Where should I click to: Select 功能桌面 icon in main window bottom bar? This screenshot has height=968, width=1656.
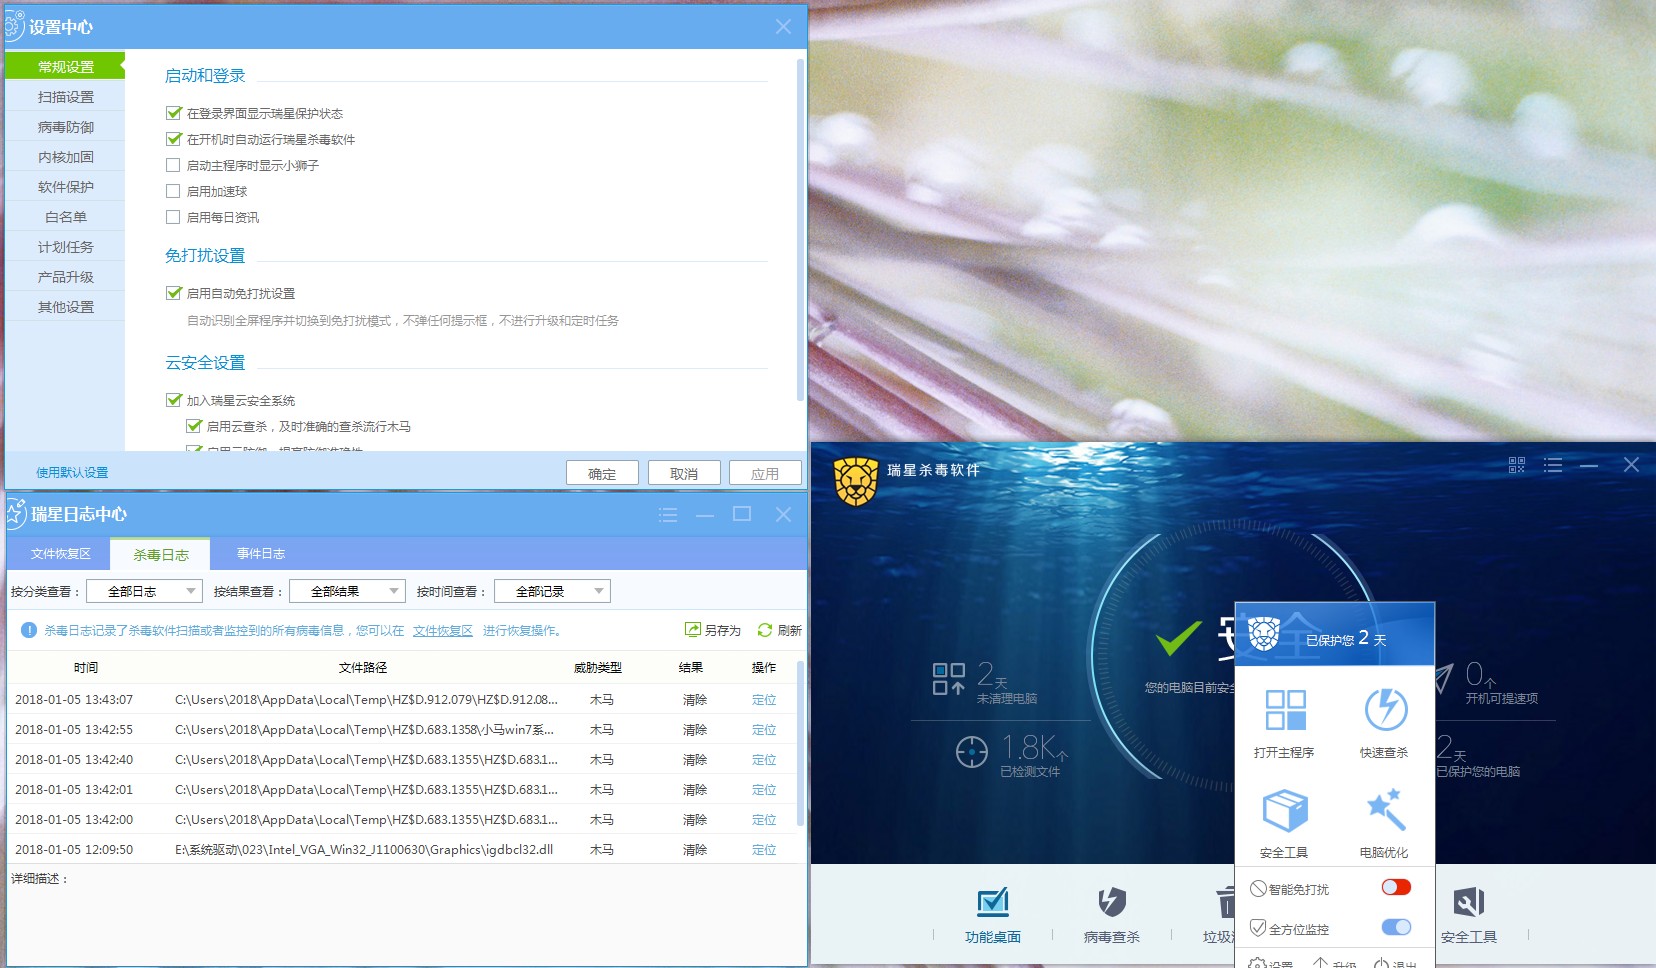pyautogui.click(x=993, y=902)
